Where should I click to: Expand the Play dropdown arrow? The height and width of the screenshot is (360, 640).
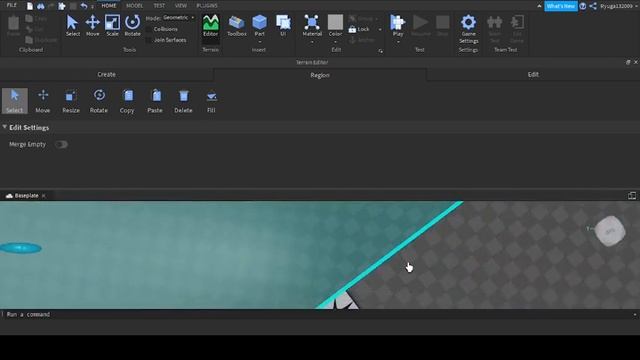click(398, 42)
